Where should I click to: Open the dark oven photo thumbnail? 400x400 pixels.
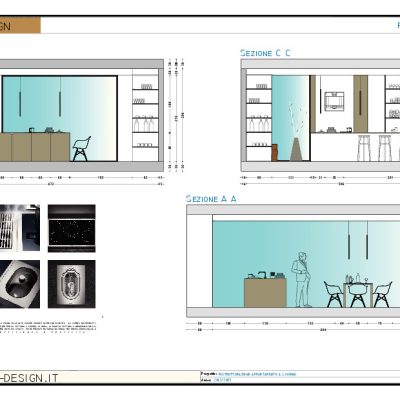(x=72, y=228)
